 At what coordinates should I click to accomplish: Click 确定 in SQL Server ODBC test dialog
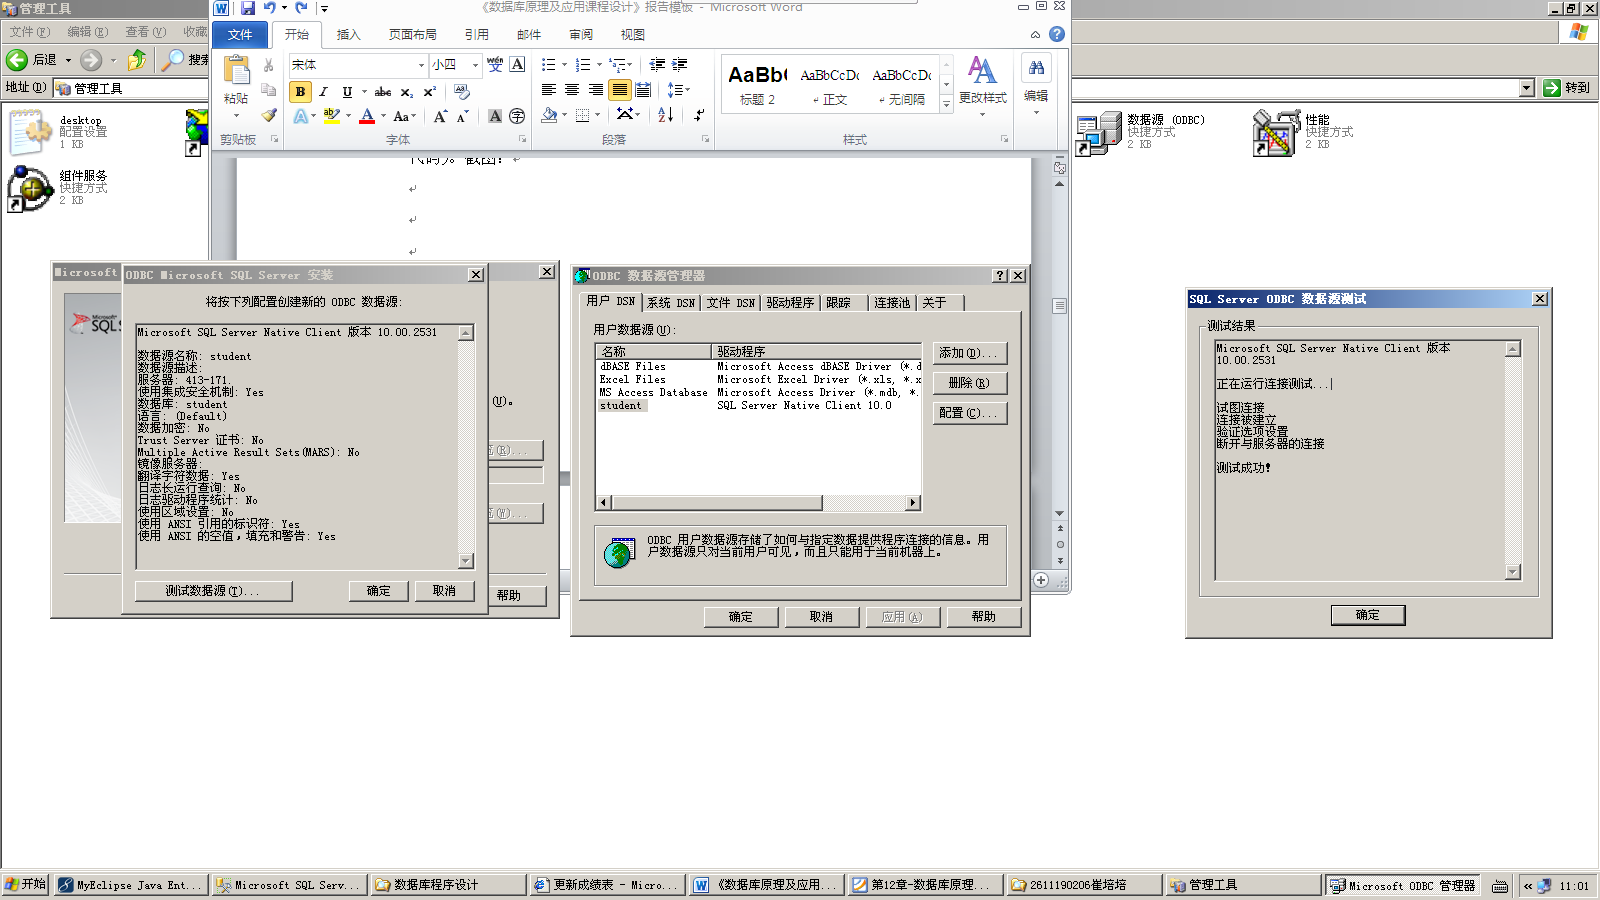pyautogui.click(x=1367, y=615)
